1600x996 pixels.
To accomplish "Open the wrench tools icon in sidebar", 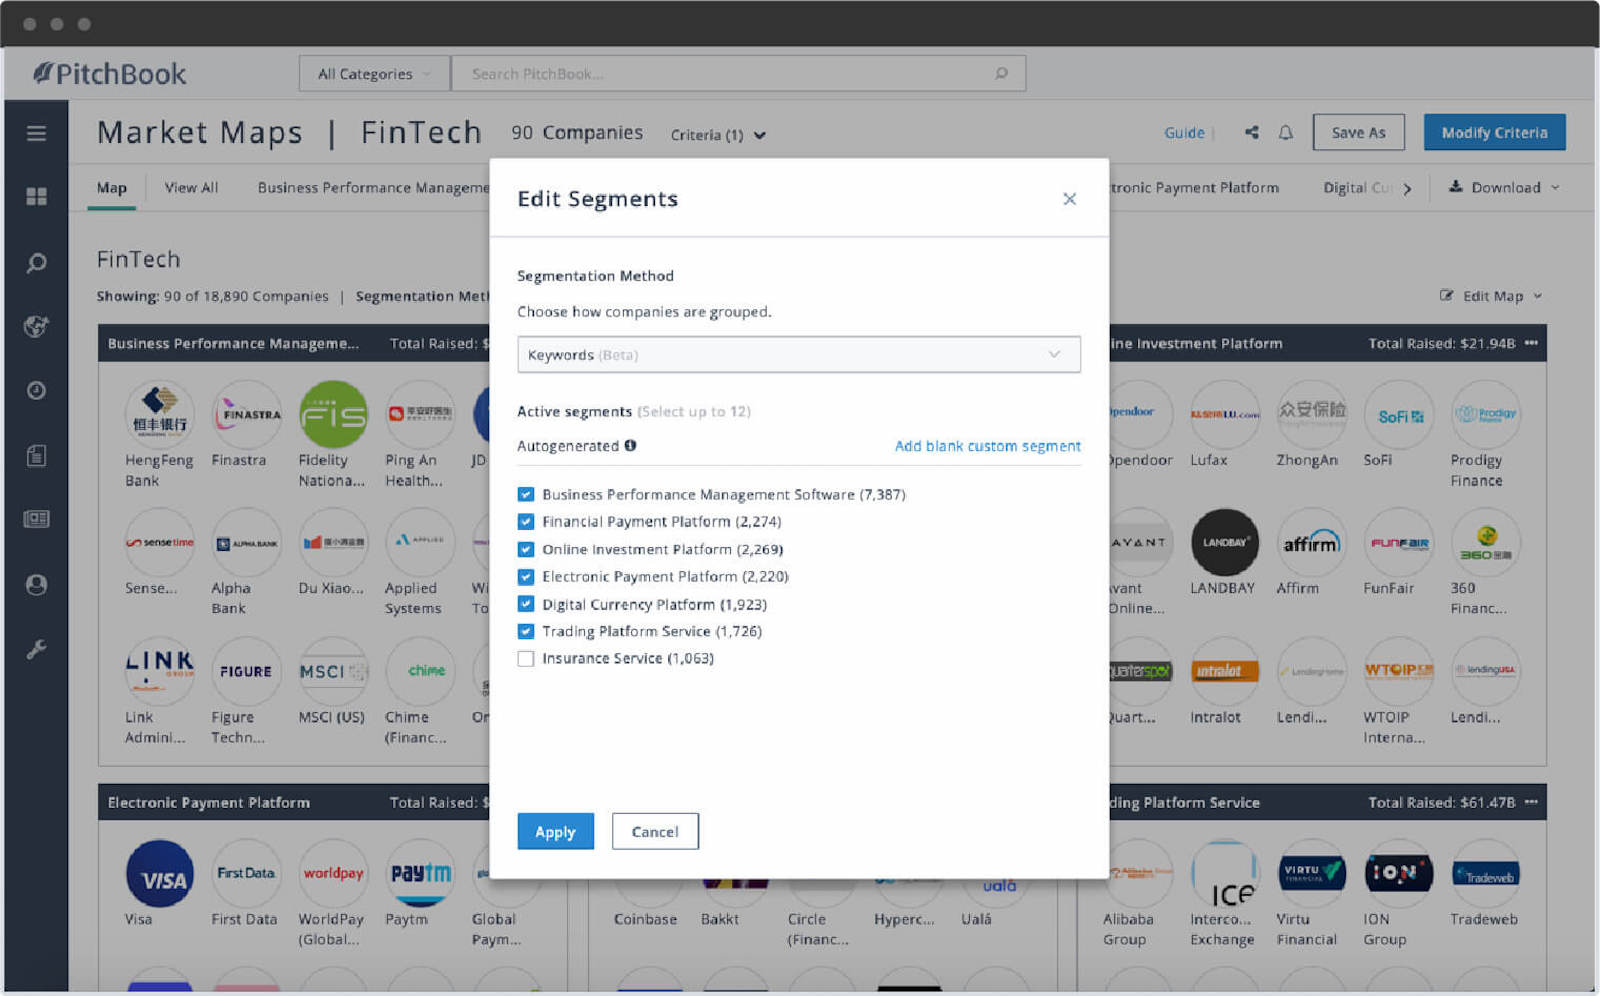I will pos(36,650).
